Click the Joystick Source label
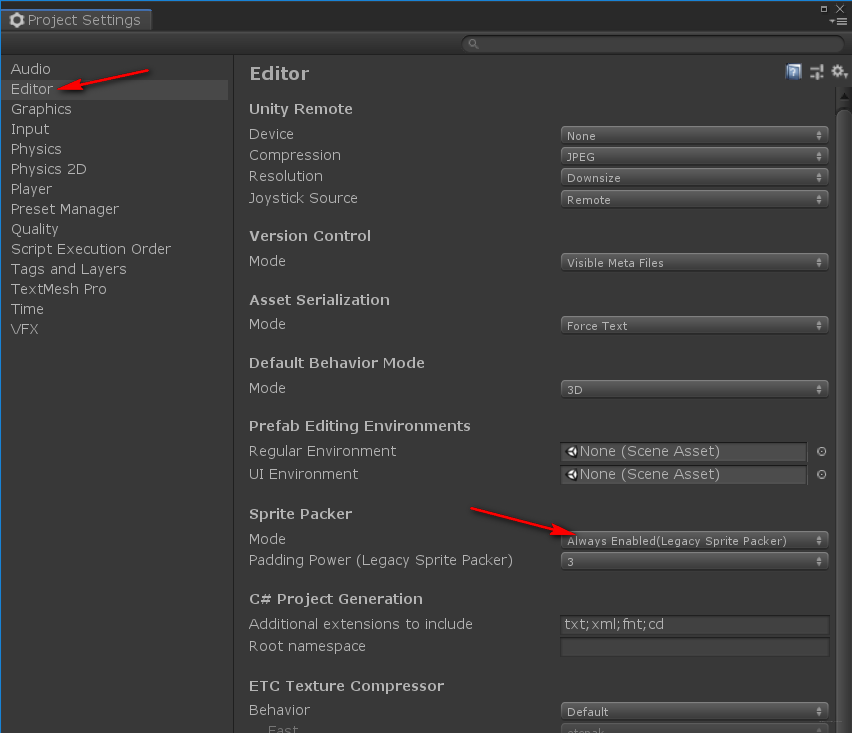Screen dimensions: 852x733 click(303, 198)
